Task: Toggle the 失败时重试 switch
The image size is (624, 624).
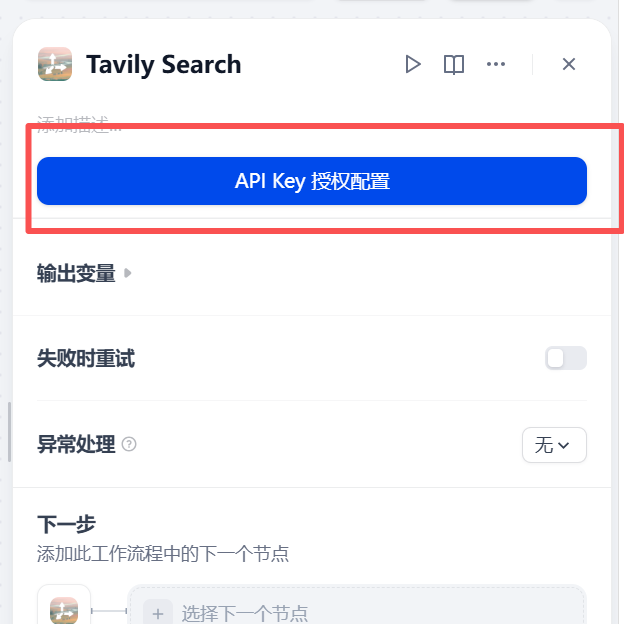Action: tap(566, 358)
